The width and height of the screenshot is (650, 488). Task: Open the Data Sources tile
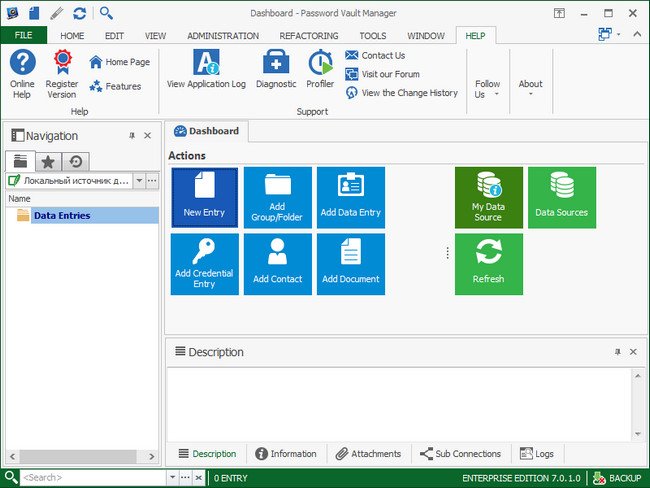point(562,198)
